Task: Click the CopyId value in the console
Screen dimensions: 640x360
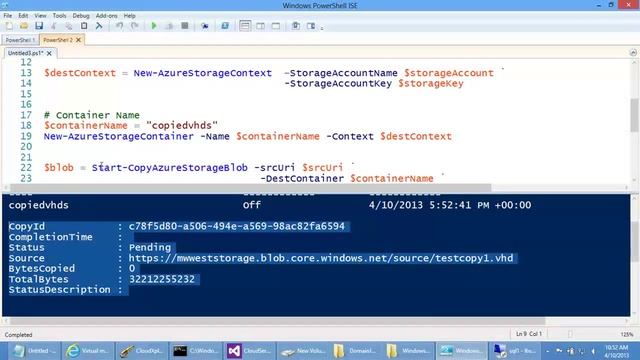Action: pos(236,227)
